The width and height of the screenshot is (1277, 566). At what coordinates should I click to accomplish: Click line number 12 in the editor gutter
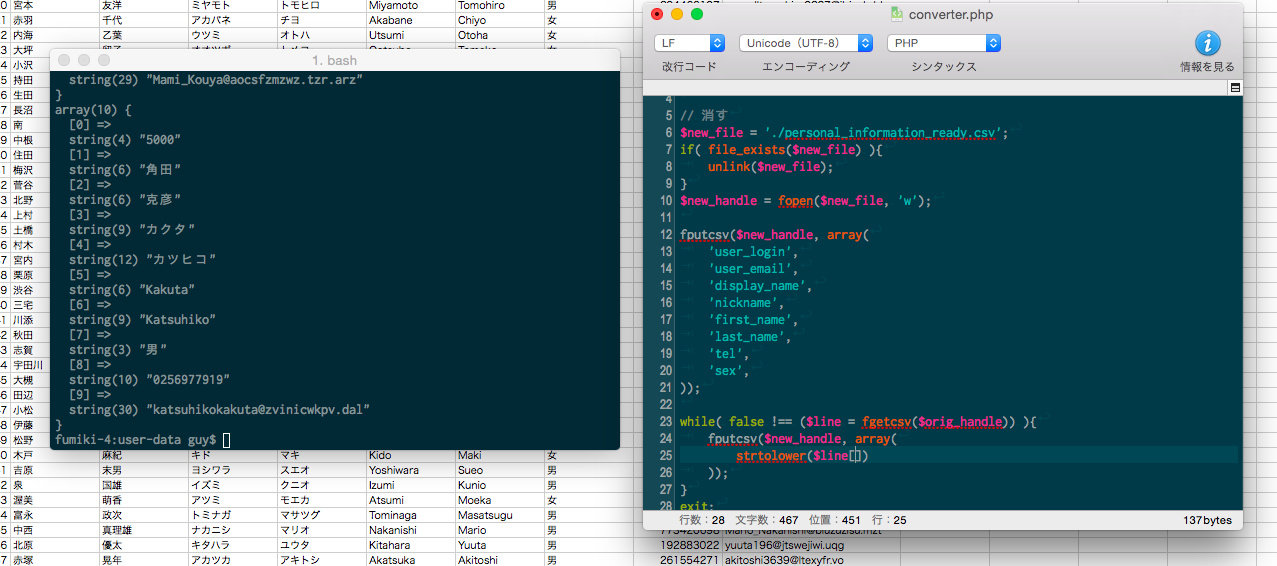point(666,235)
